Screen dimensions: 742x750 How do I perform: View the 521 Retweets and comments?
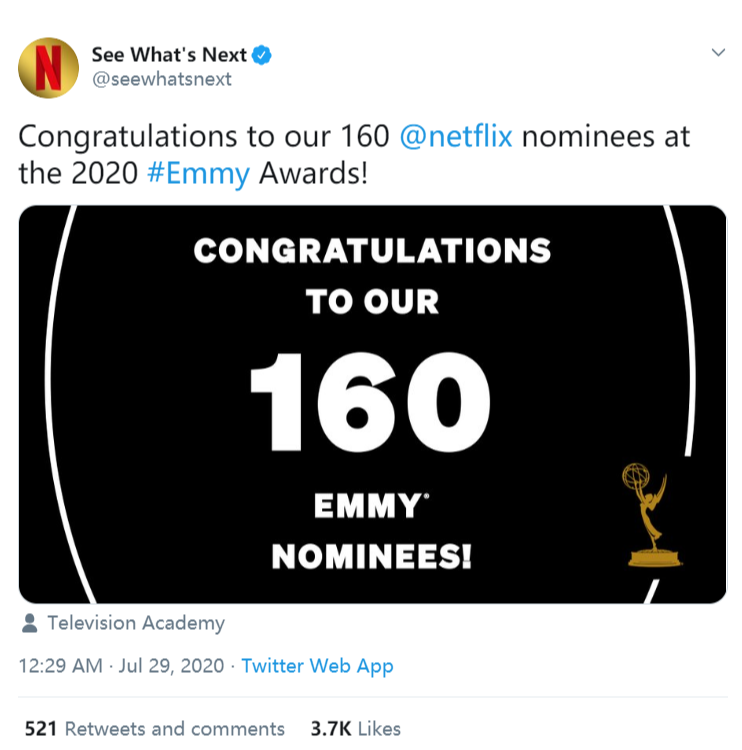(154, 729)
